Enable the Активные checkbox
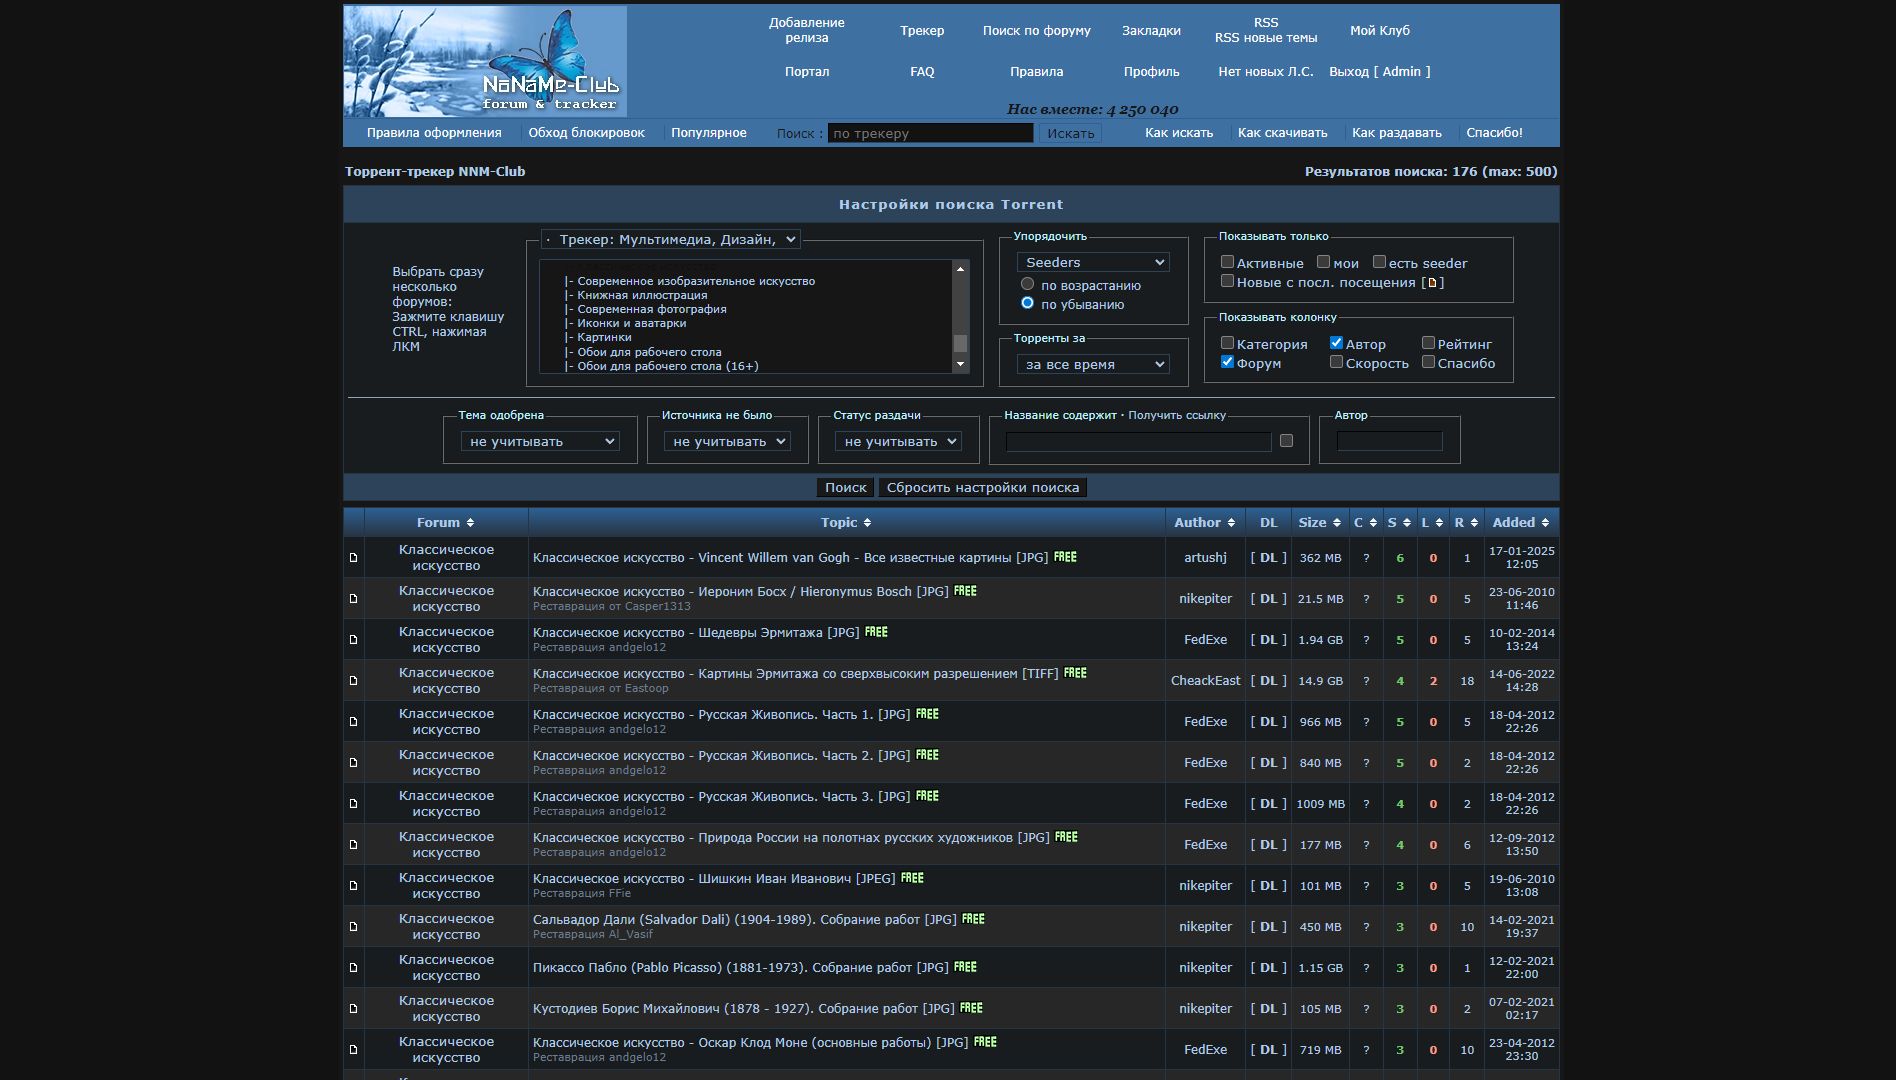Image resolution: width=1896 pixels, height=1080 pixels. tap(1227, 262)
